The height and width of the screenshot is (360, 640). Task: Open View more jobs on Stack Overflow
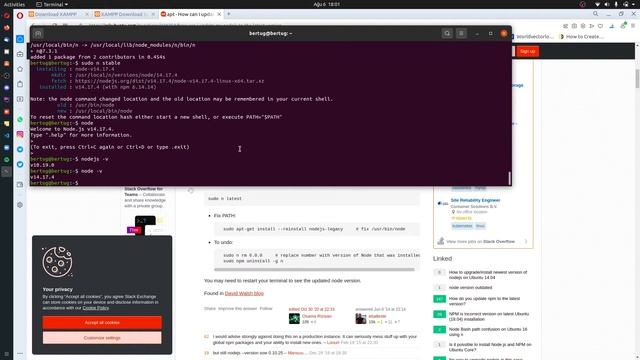pyautogui.click(x=480, y=241)
